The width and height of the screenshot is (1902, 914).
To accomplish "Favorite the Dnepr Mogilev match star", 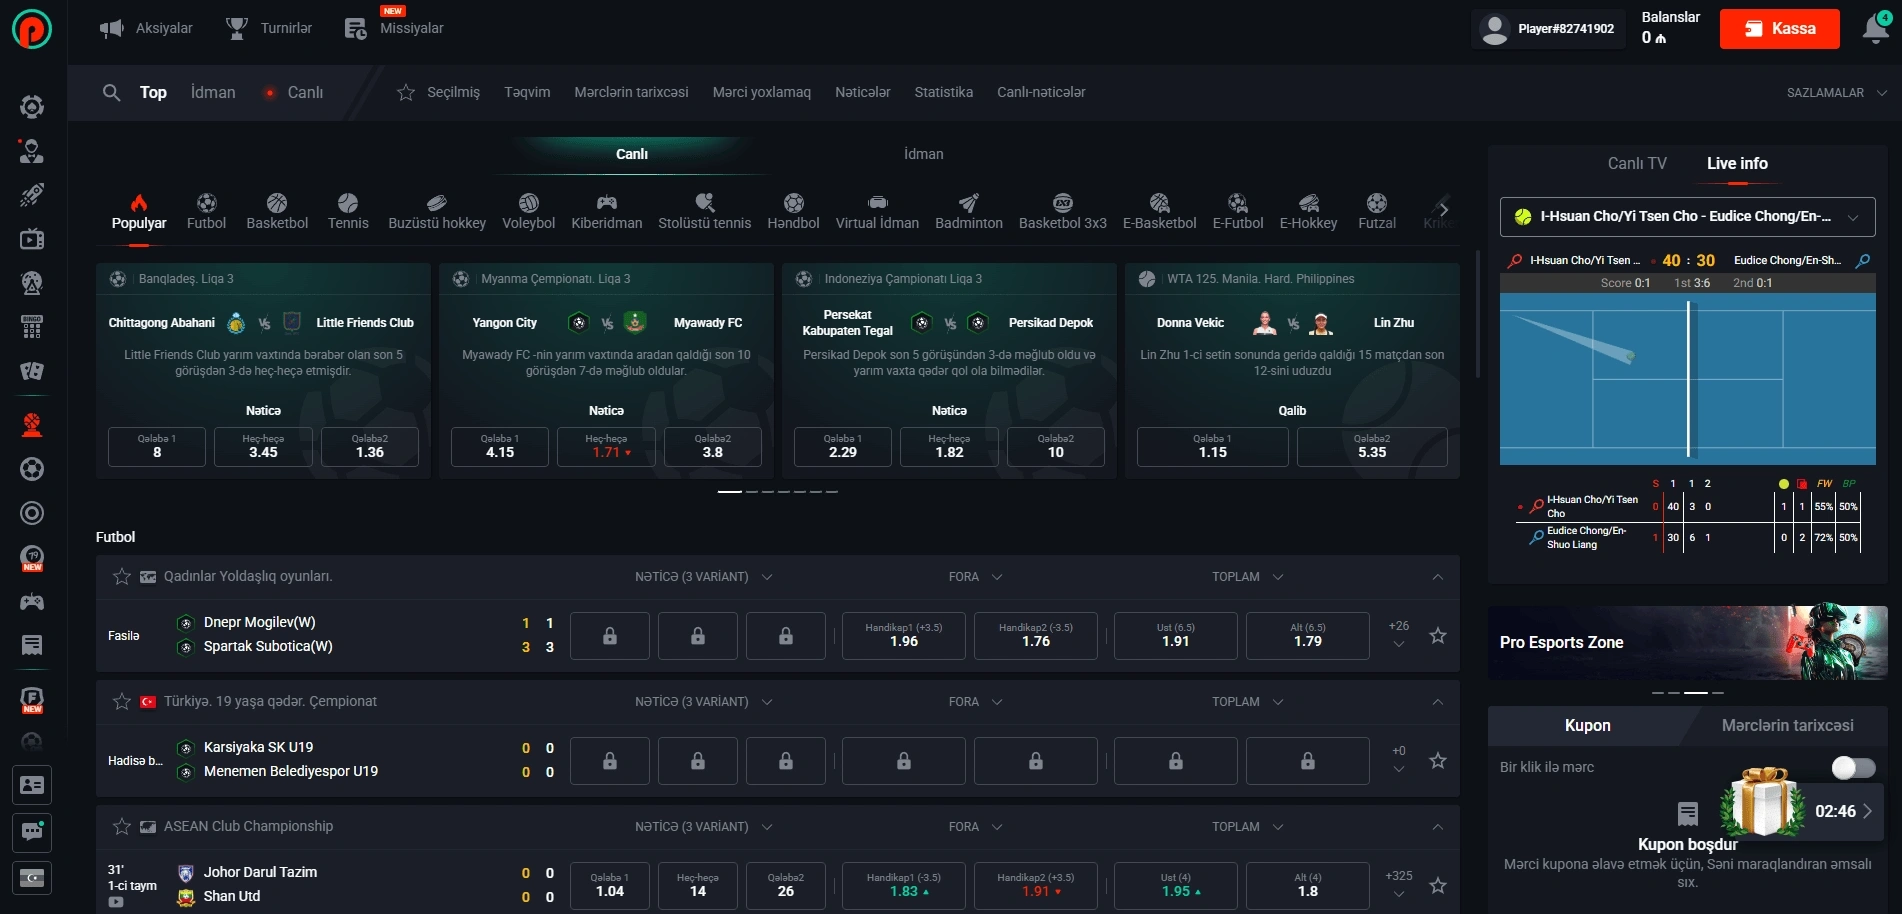I will [1437, 636].
